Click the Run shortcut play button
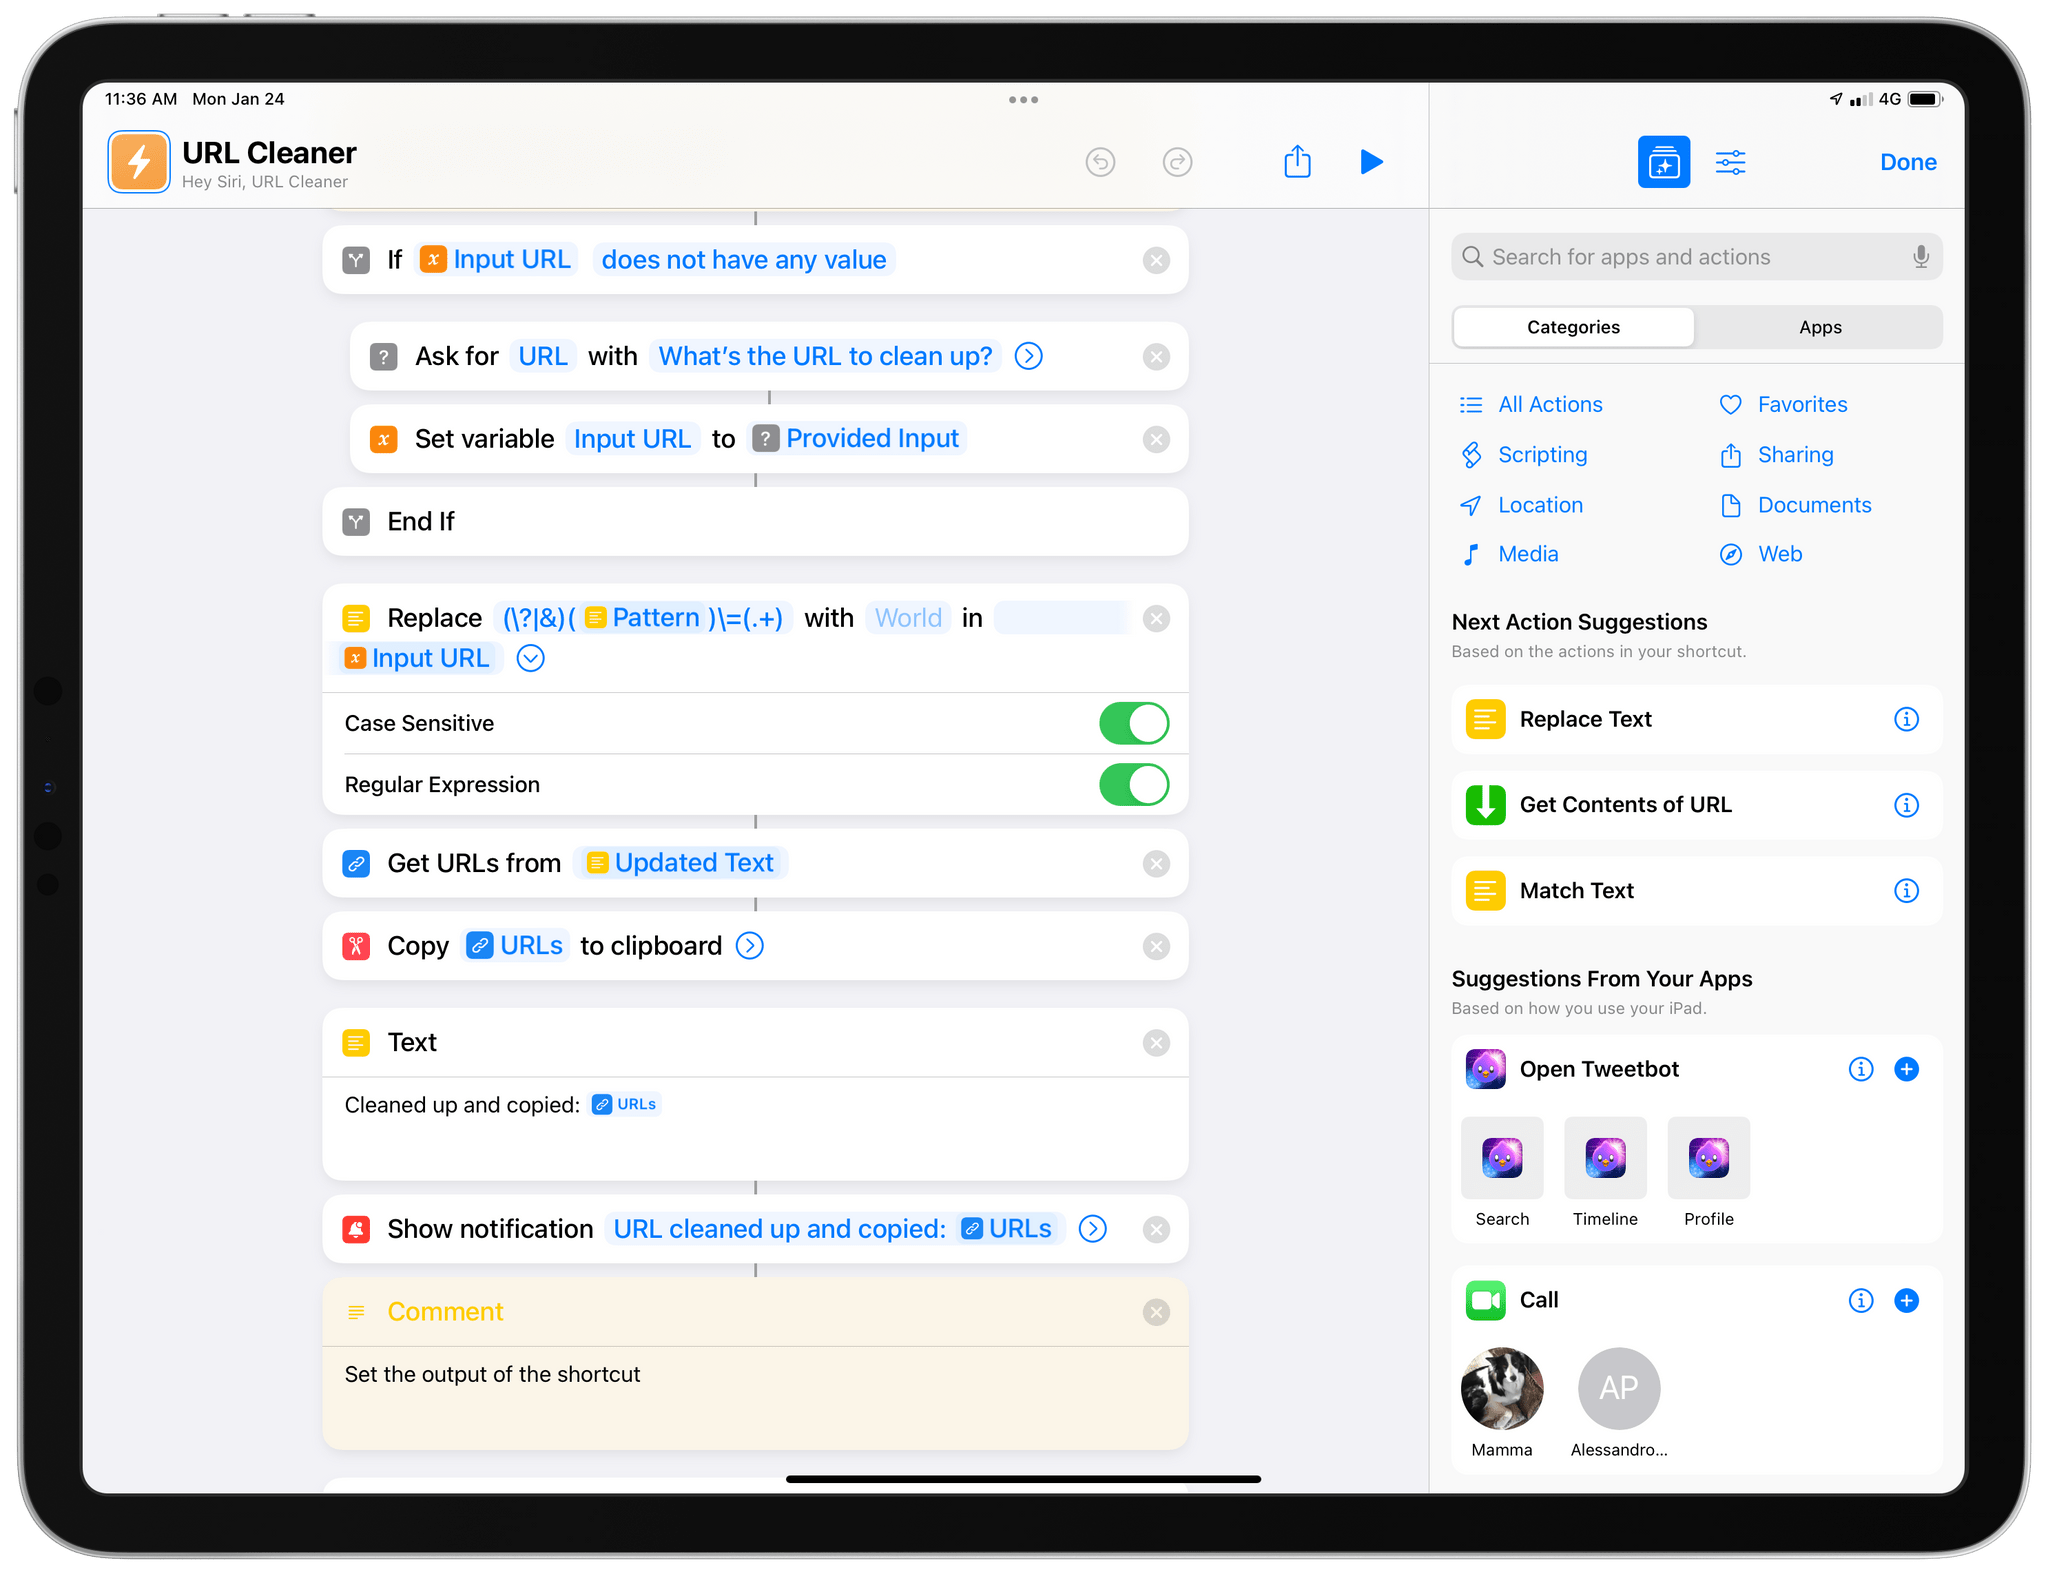The width and height of the screenshot is (2048, 1576). click(1373, 162)
